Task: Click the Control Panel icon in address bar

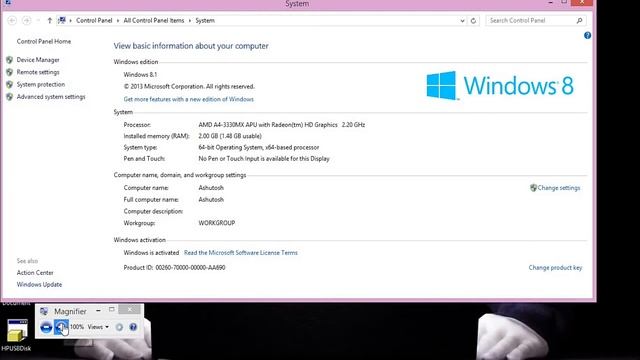Action: click(62, 20)
